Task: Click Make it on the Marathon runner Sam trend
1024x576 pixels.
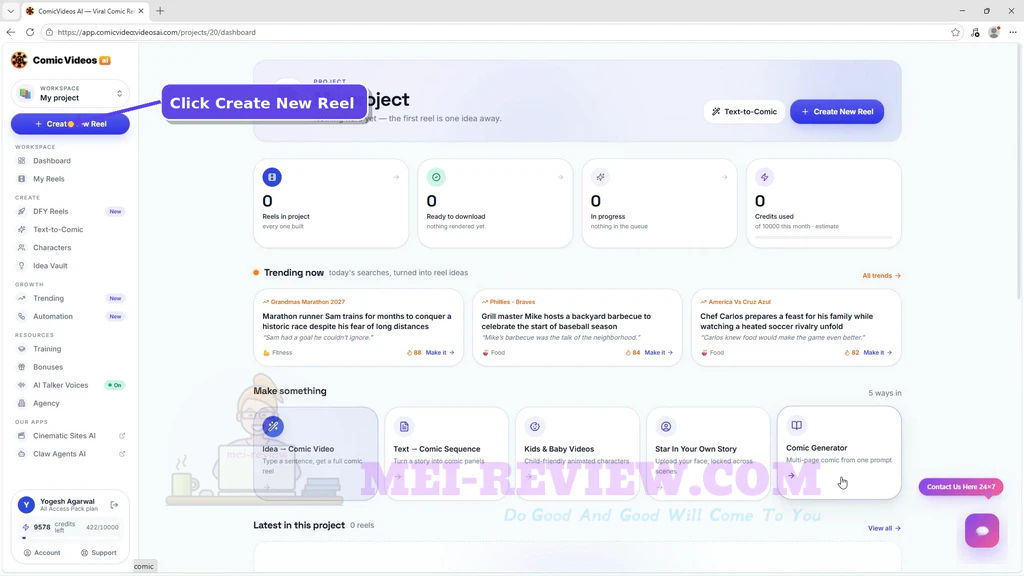Action: pyautogui.click(x=440, y=353)
